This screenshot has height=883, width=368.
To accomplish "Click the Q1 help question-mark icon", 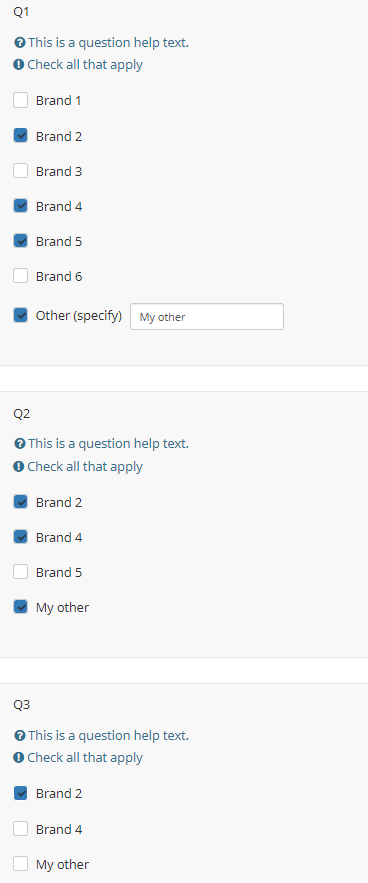I will (x=20, y=43).
